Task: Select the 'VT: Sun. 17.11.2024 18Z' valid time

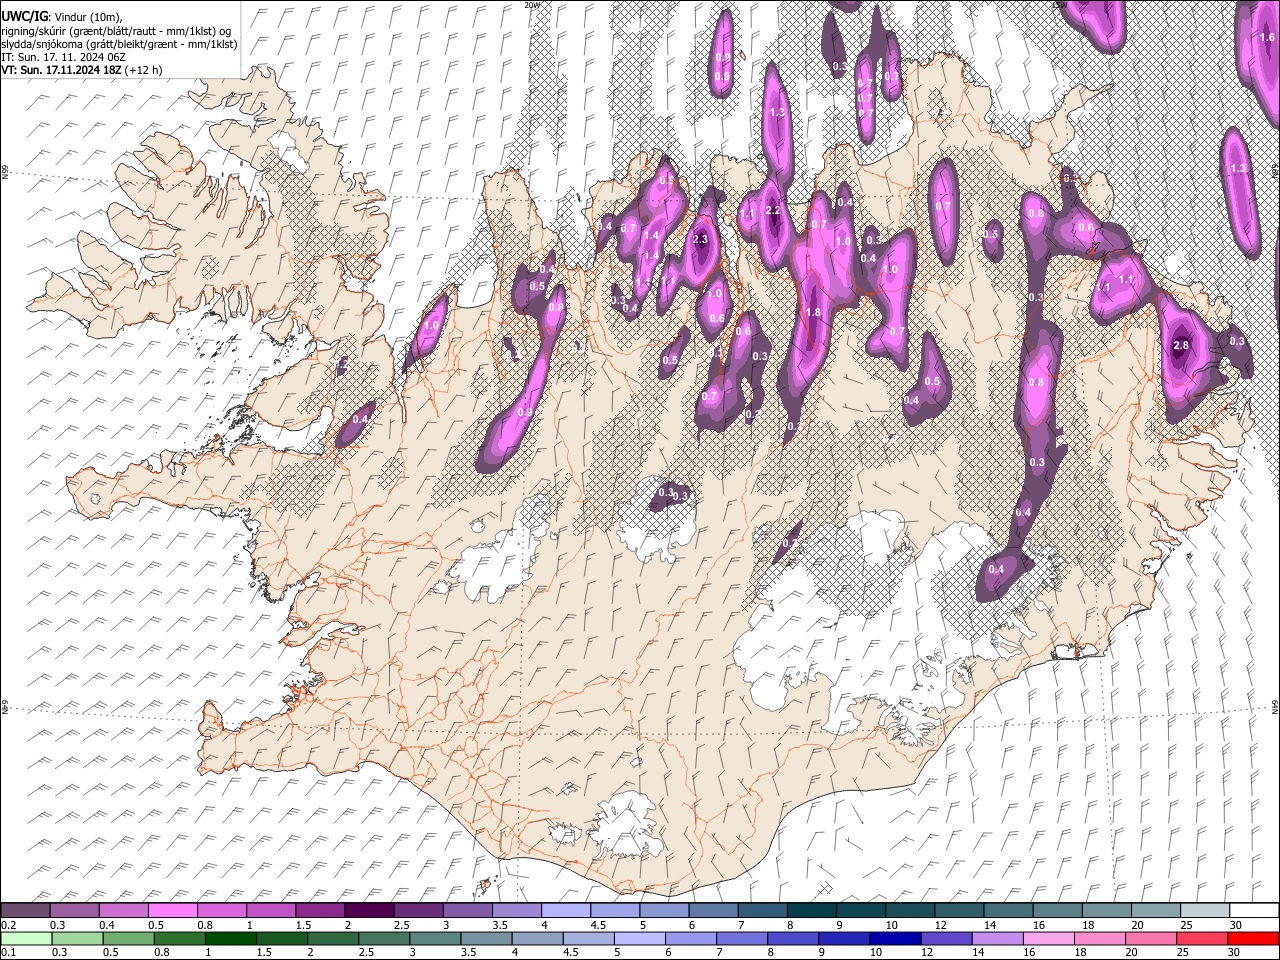Action: coord(61,70)
